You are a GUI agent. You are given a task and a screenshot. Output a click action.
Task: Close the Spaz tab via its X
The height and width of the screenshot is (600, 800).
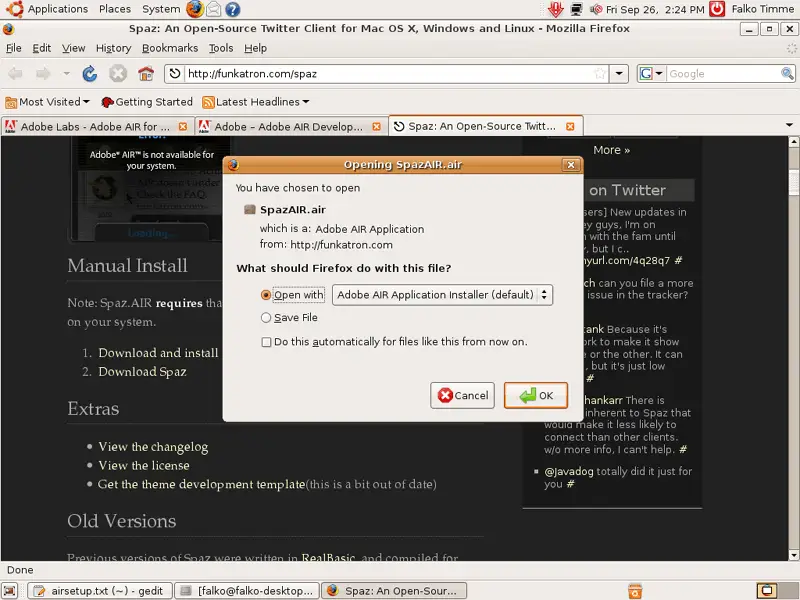click(x=570, y=127)
